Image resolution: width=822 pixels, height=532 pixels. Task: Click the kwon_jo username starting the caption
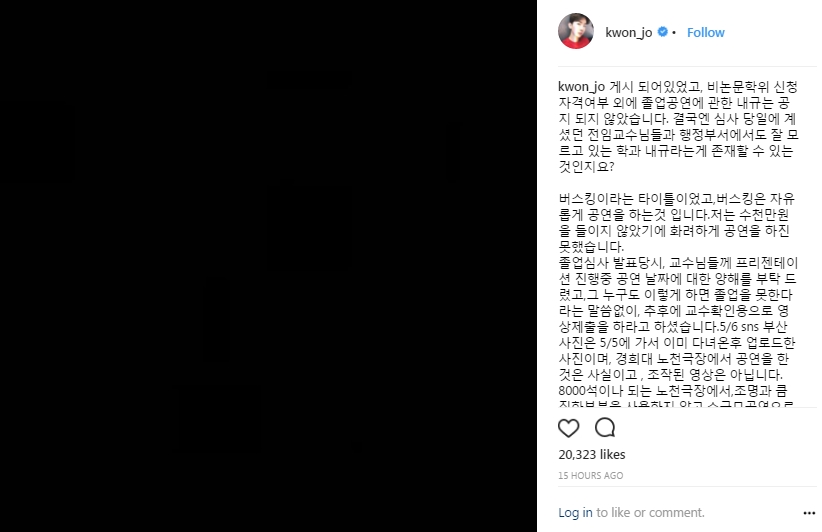(581, 86)
